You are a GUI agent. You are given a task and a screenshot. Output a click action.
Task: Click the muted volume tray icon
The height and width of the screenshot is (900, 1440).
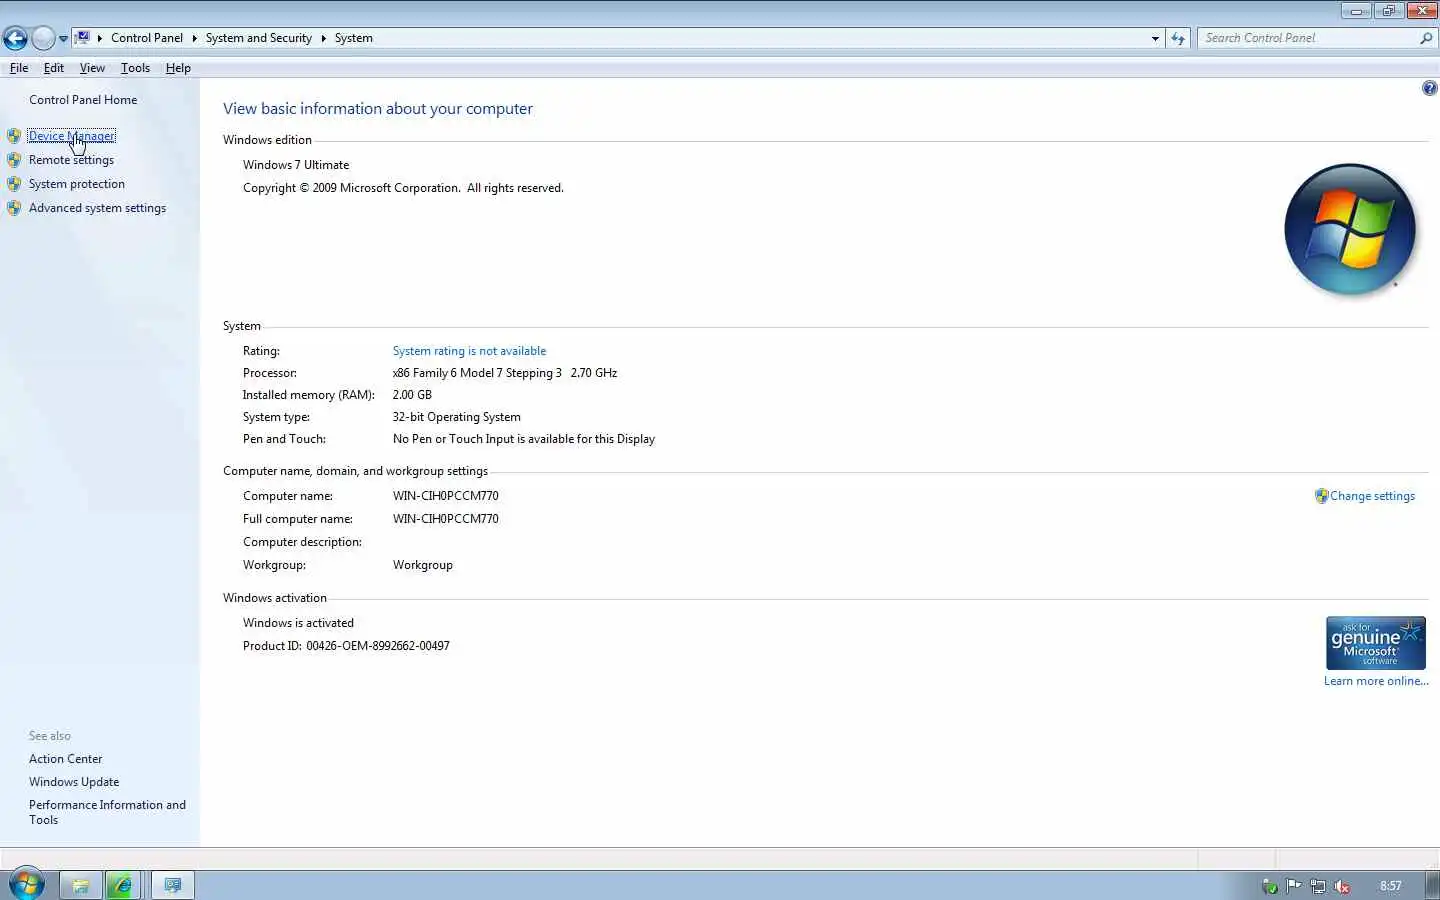1342,886
